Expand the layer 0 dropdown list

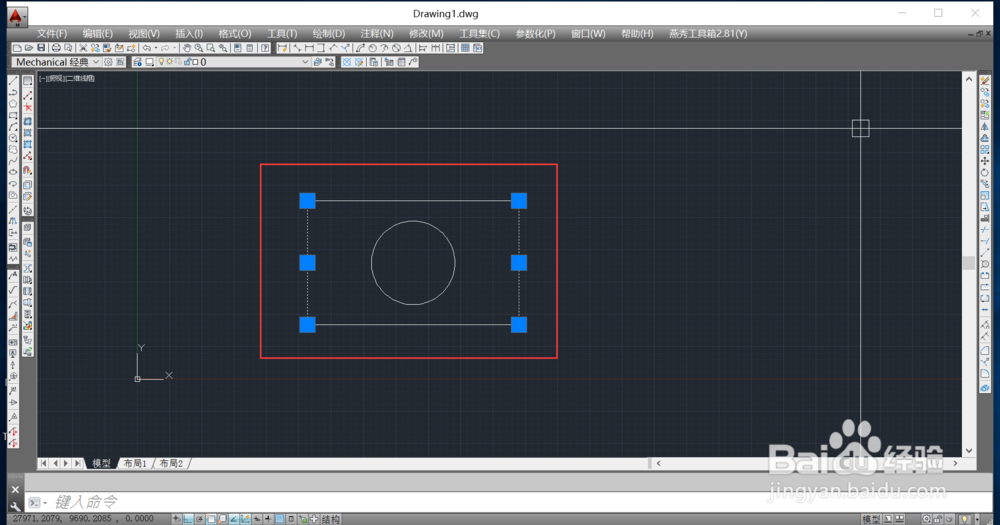(x=305, y=62)
